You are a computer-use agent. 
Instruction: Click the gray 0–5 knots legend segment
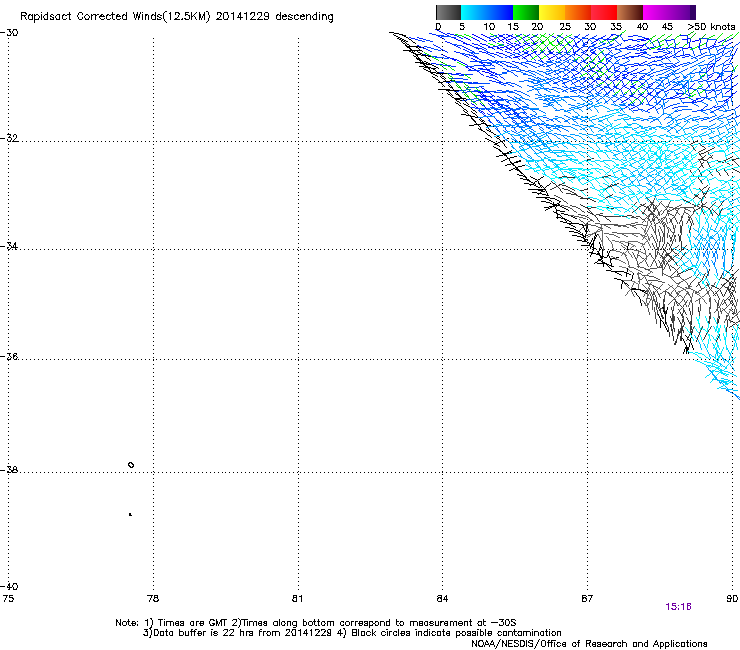(x=448, y=12)
